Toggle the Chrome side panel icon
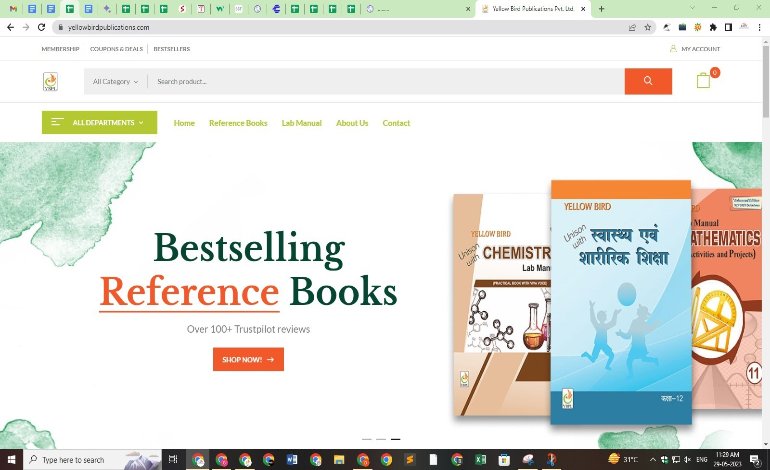The height and width of the screenshot is (470, 770). pos(728,28)
